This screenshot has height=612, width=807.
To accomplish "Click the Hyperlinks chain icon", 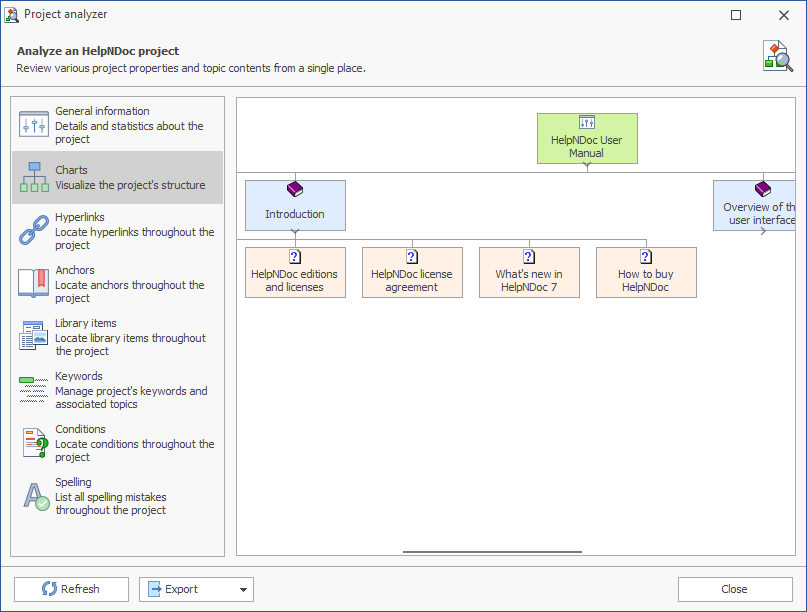I will click(x=34, y=230).
